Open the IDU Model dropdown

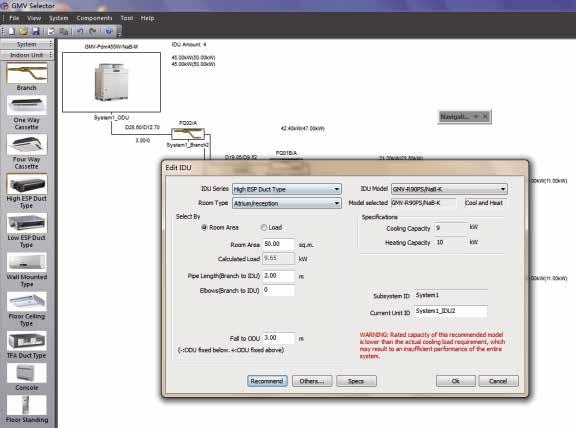(449, 189)
